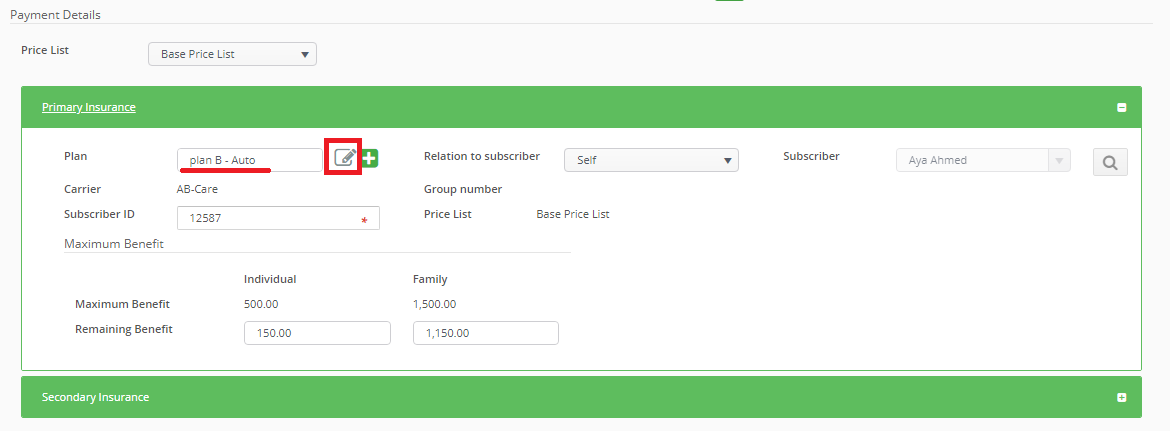Viewport: 1170px width, 431px height.
Task: Open the Relation to subscriber dropdown
Action: click(x=651, y=160)
